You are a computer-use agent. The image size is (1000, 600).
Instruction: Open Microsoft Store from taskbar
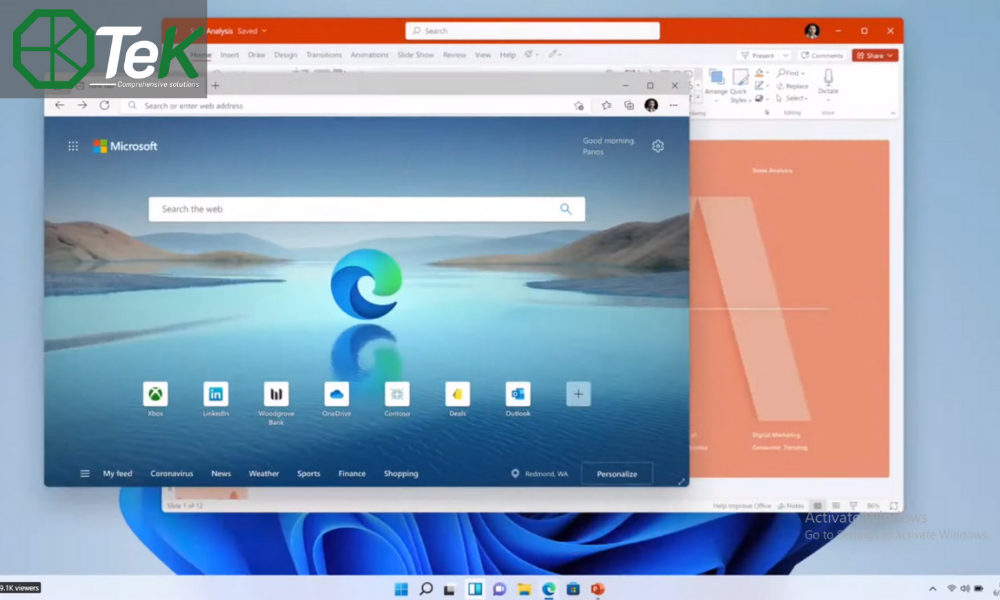tap(573, 589)
